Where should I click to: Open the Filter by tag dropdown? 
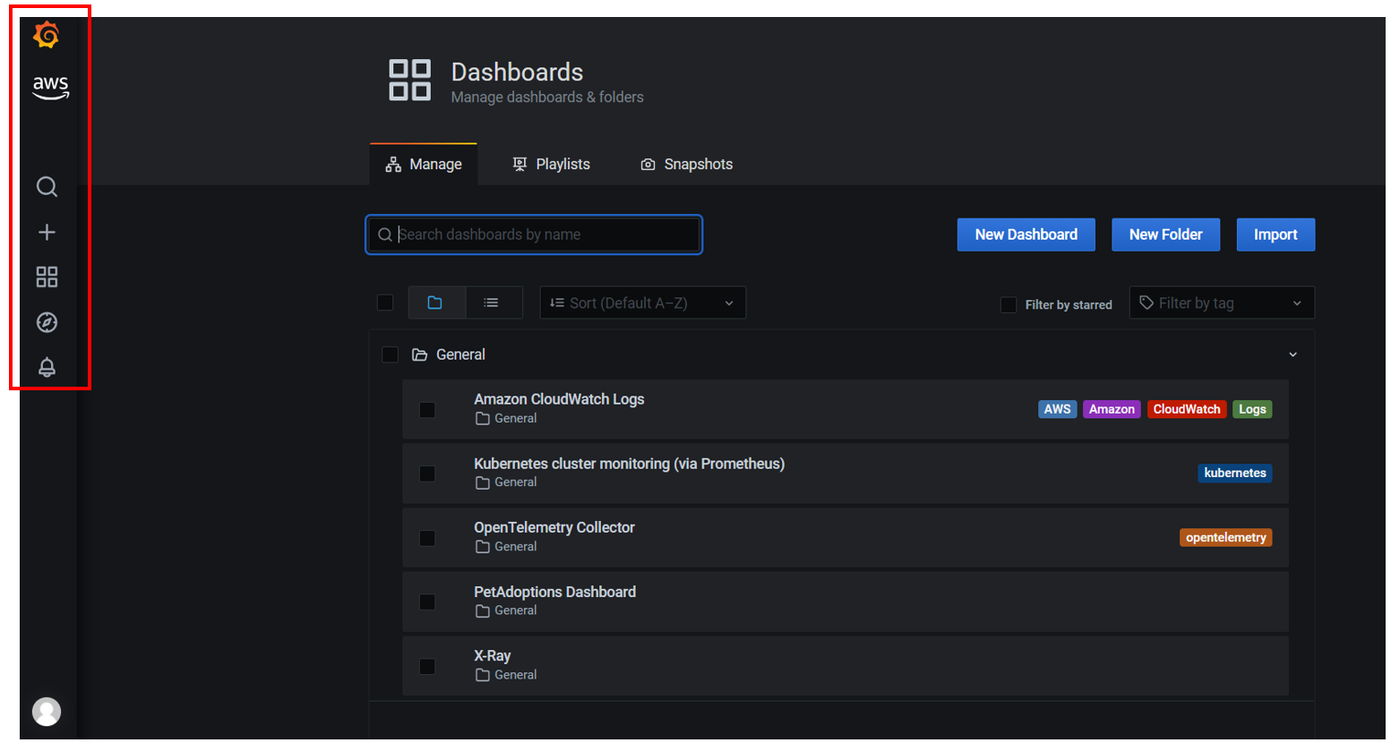pyautogui.click(x=1221, y=303)
